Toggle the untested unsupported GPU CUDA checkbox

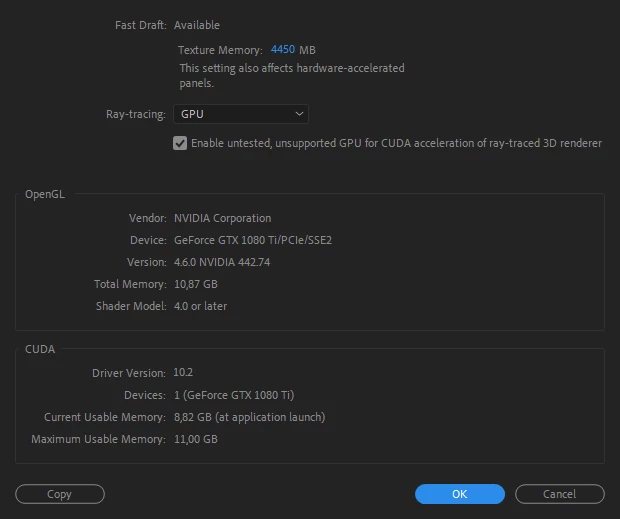coord(180,143)
